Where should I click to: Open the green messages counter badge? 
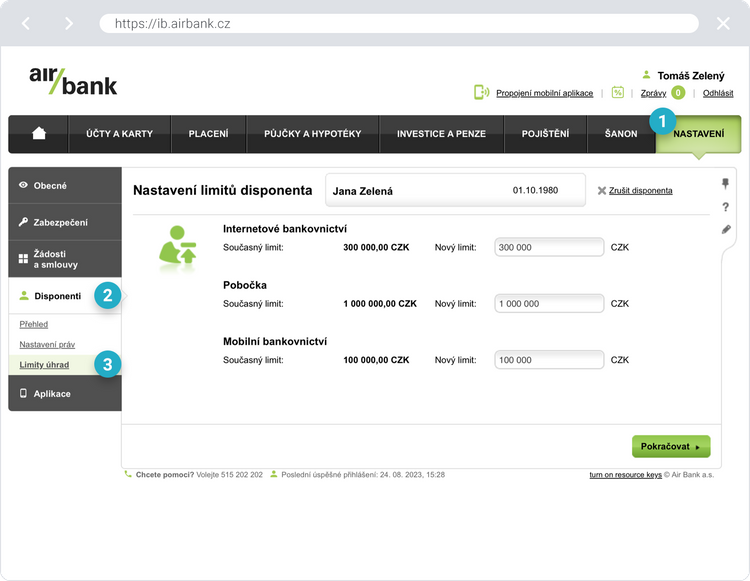(x=678, y=93)
